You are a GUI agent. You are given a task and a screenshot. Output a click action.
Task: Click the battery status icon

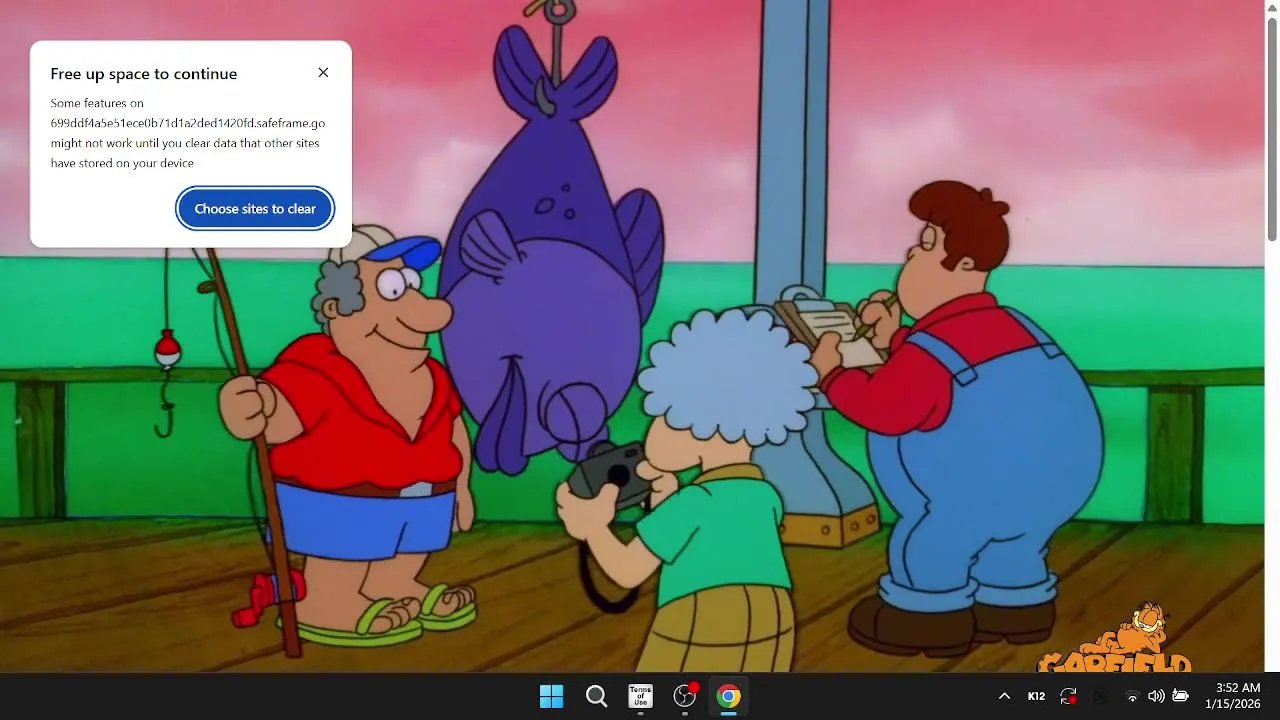(x=1180, y=696)
